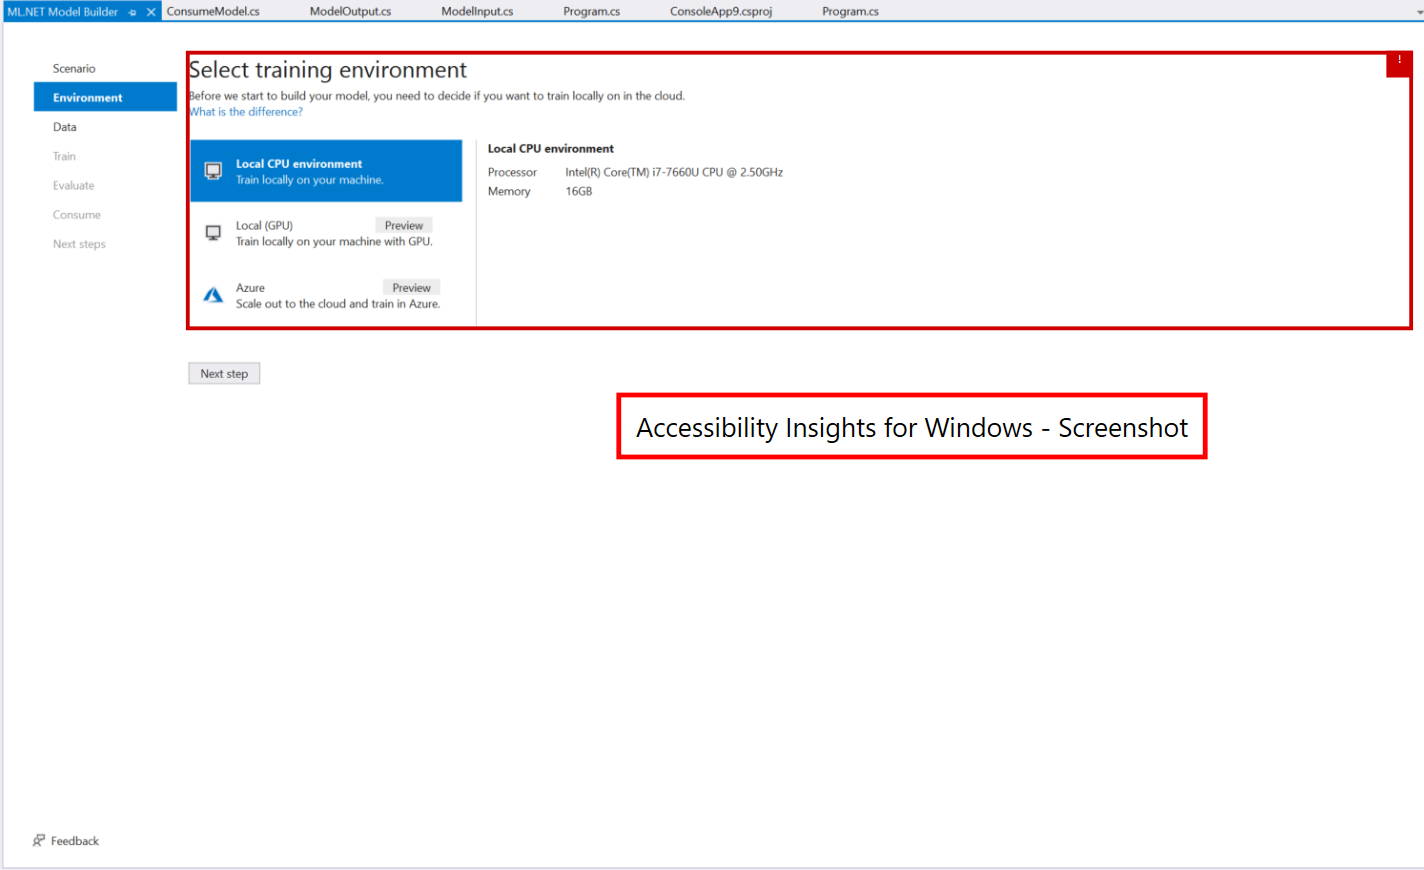Select the Scenario step in the sidebar

[x=74, y=68]
